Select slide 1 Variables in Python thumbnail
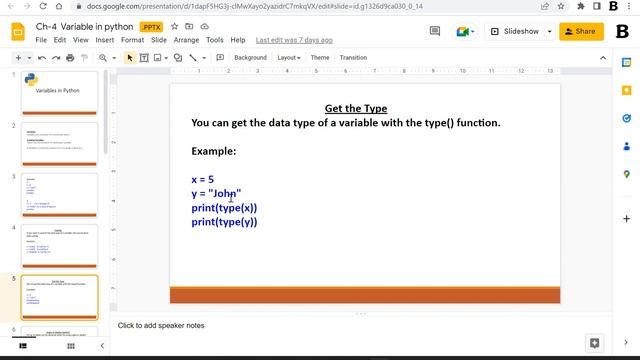 click(x=60, y=93)
